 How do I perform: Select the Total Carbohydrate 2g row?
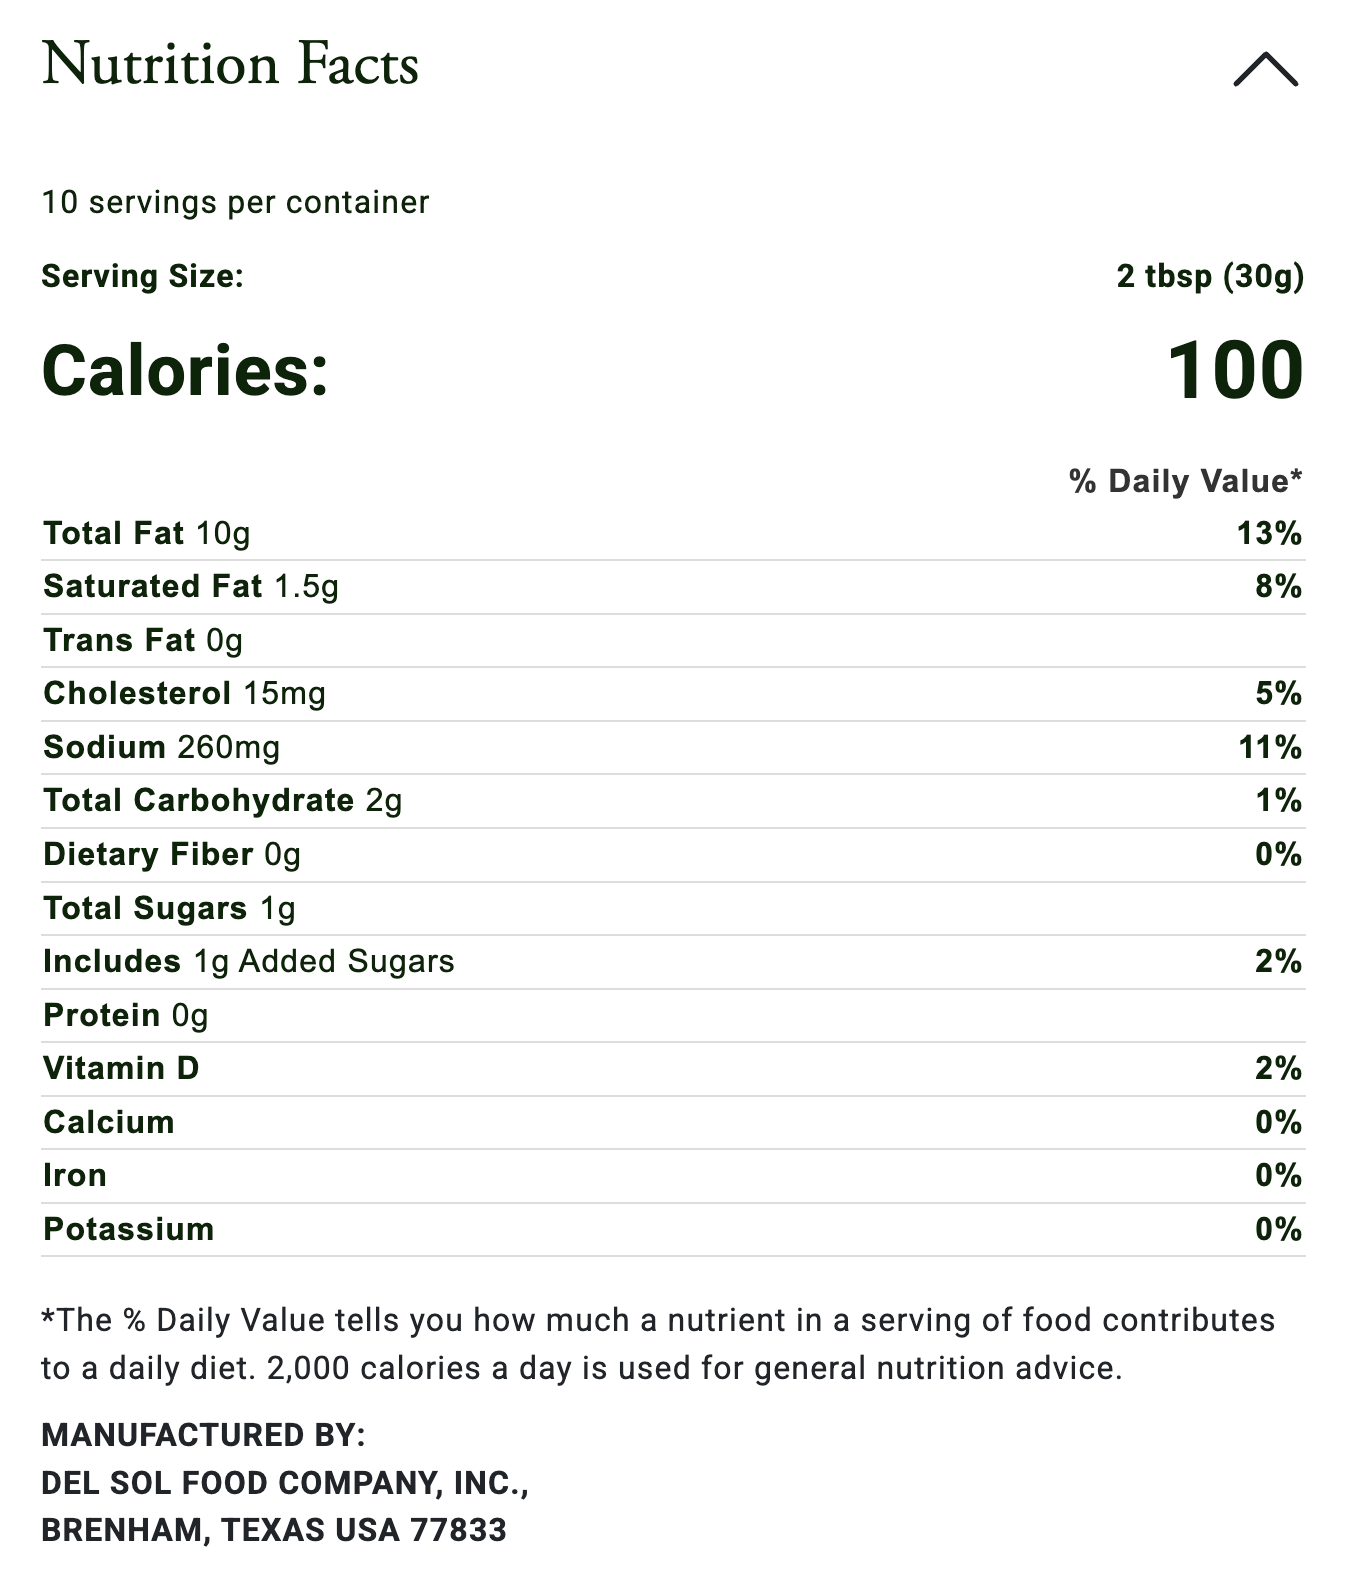(x=222, y=800)
